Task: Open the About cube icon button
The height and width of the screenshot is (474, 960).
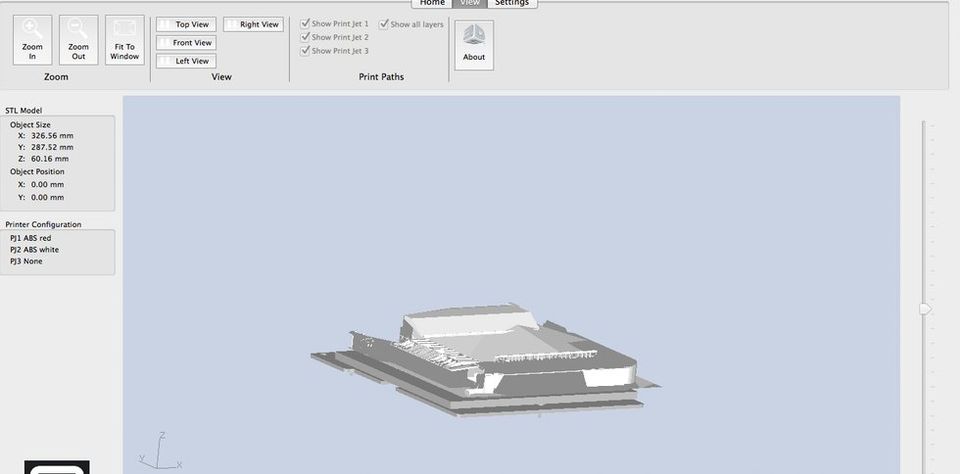Action: [x=474, y=45]
